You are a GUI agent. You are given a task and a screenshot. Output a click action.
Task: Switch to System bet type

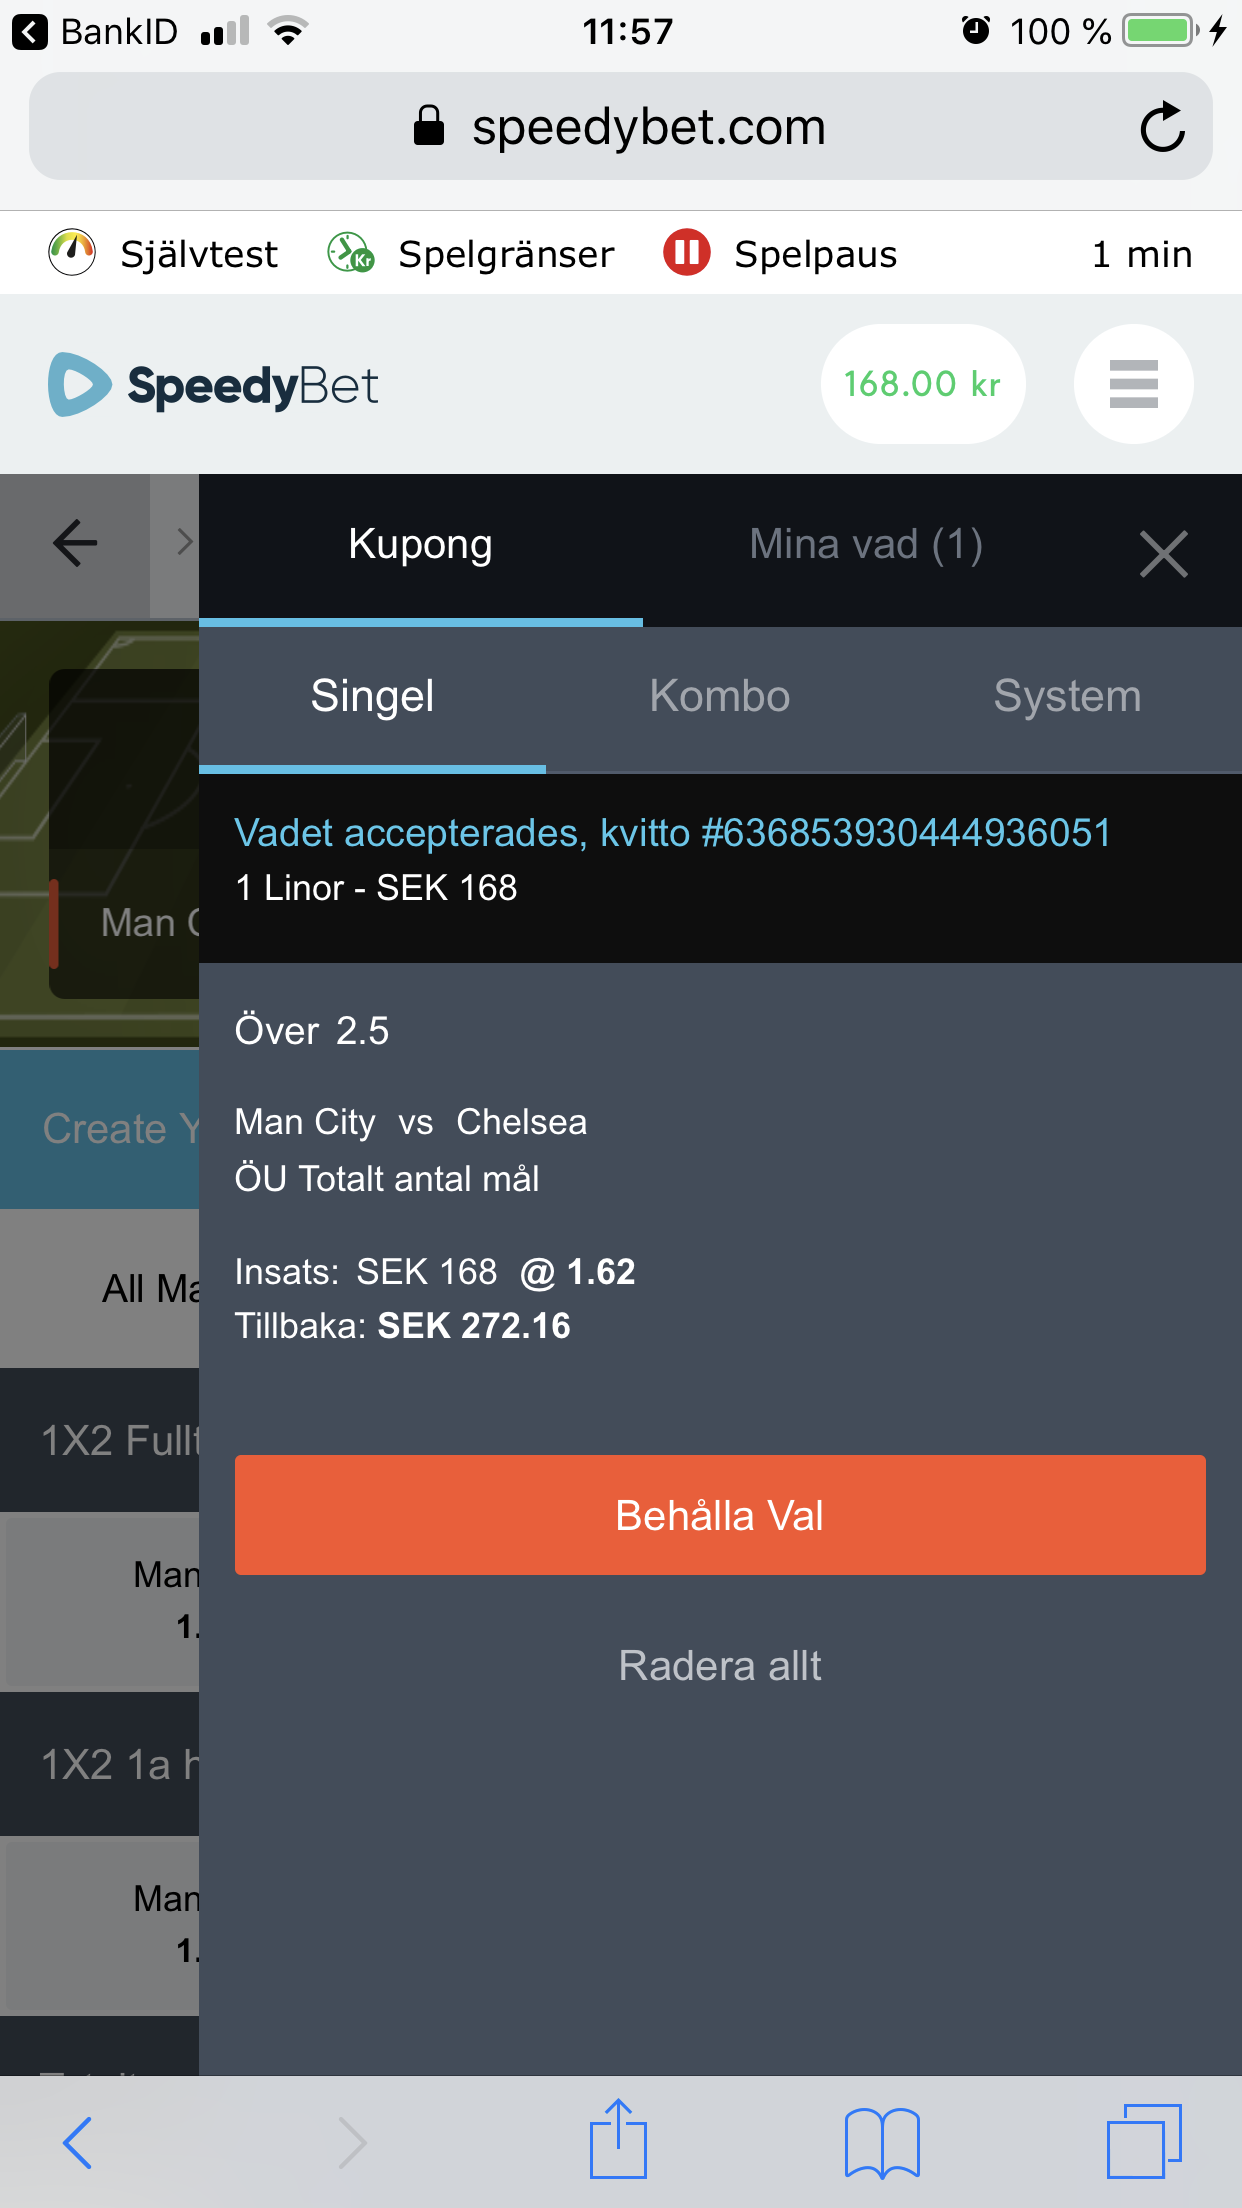1067,697
